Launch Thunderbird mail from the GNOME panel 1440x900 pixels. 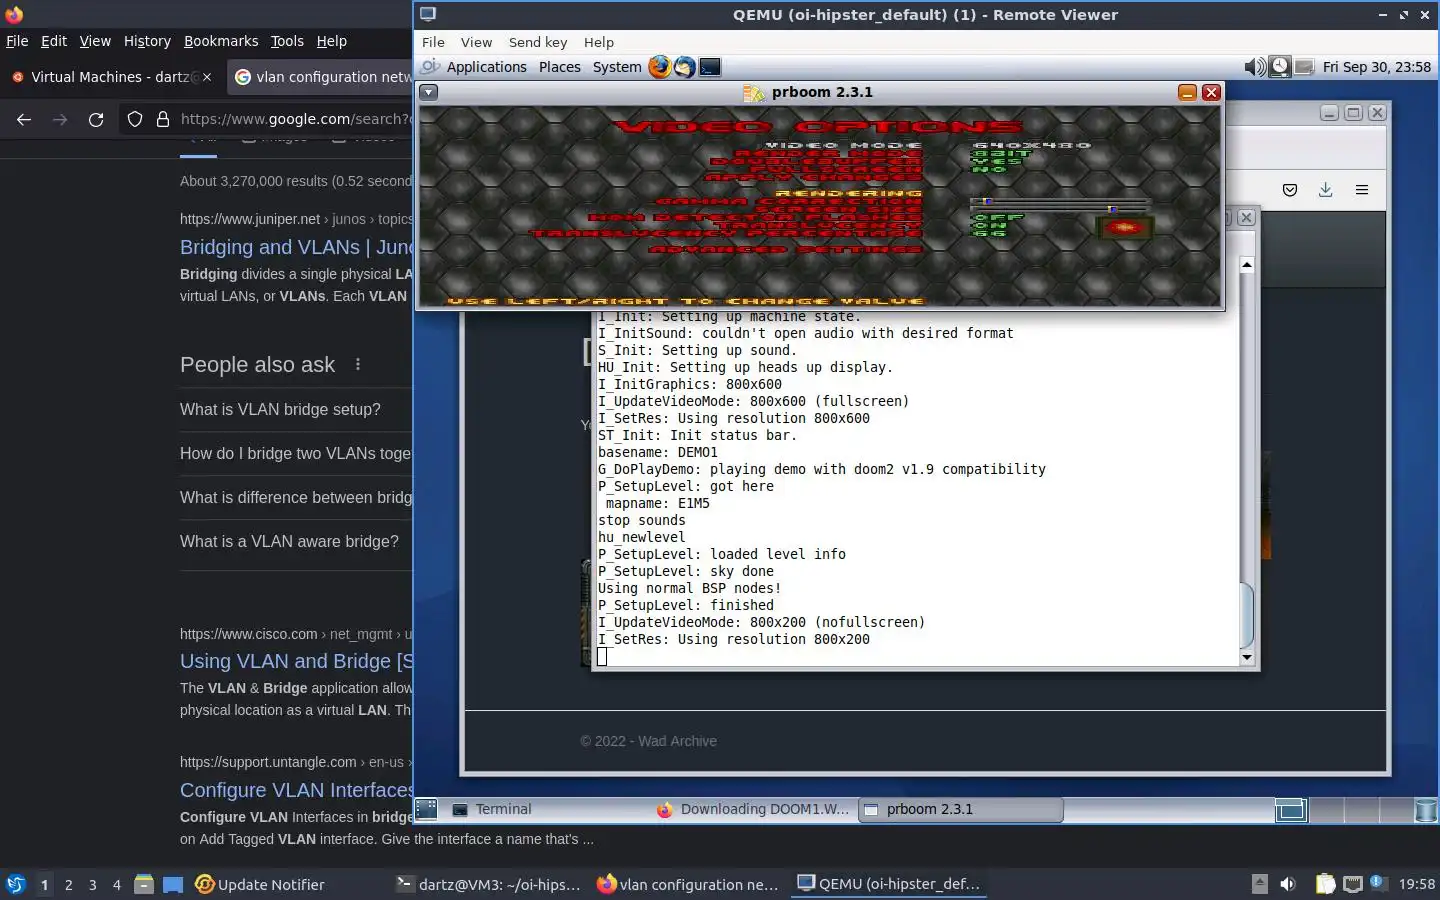click(685, 67)
